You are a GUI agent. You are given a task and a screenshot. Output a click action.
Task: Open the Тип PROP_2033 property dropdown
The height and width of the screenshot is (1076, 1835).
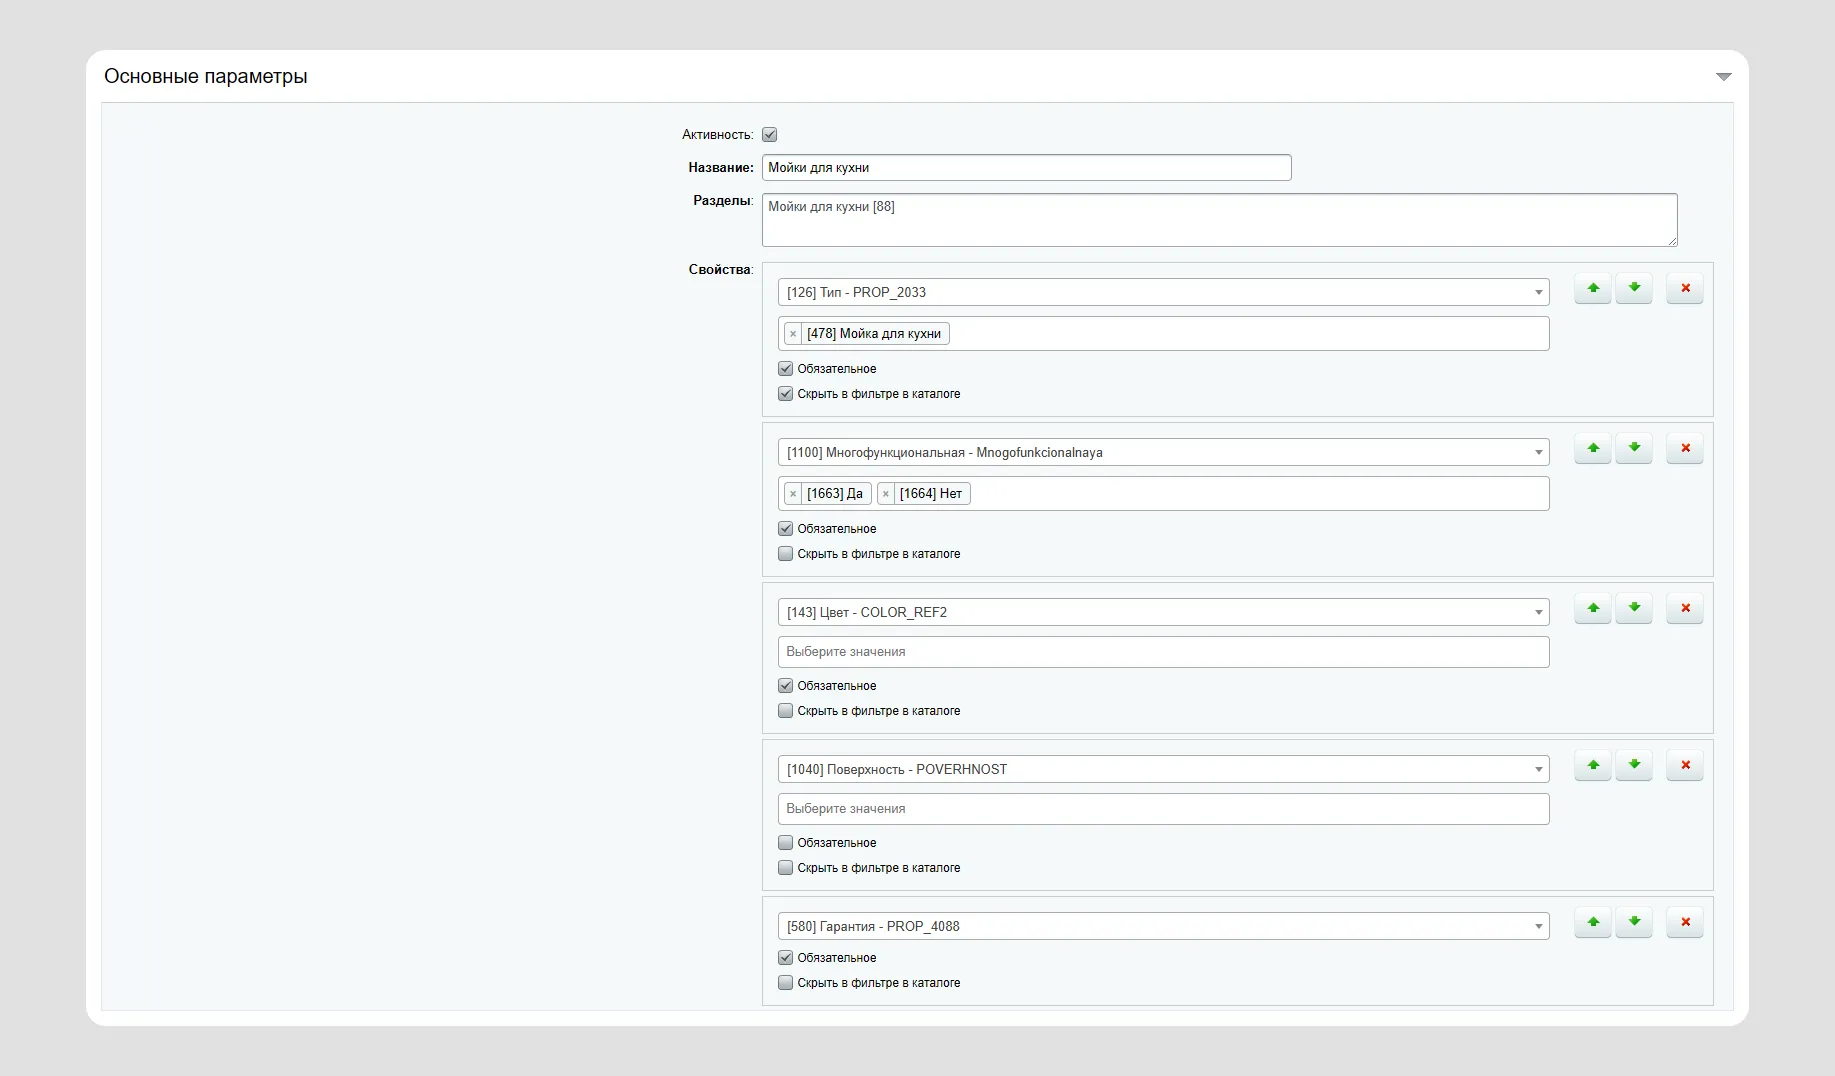click(1162, 292)
